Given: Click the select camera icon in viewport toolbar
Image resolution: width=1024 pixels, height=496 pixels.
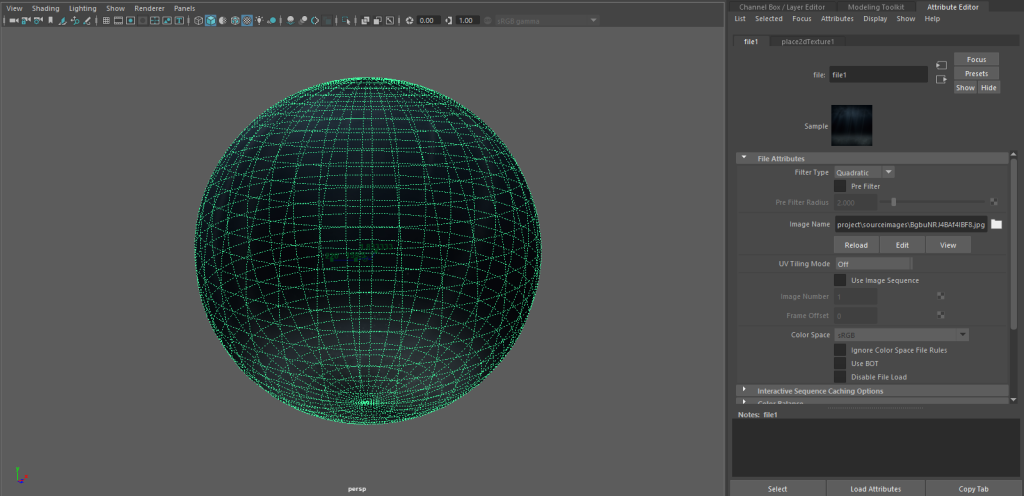Looking at the screenshot, I should point(14,20).
